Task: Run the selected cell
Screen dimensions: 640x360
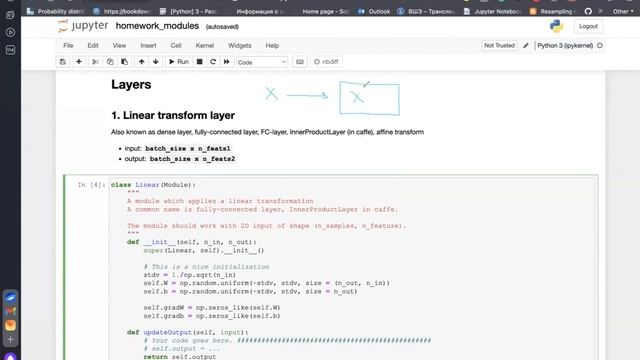Action: tap(179, 62)
